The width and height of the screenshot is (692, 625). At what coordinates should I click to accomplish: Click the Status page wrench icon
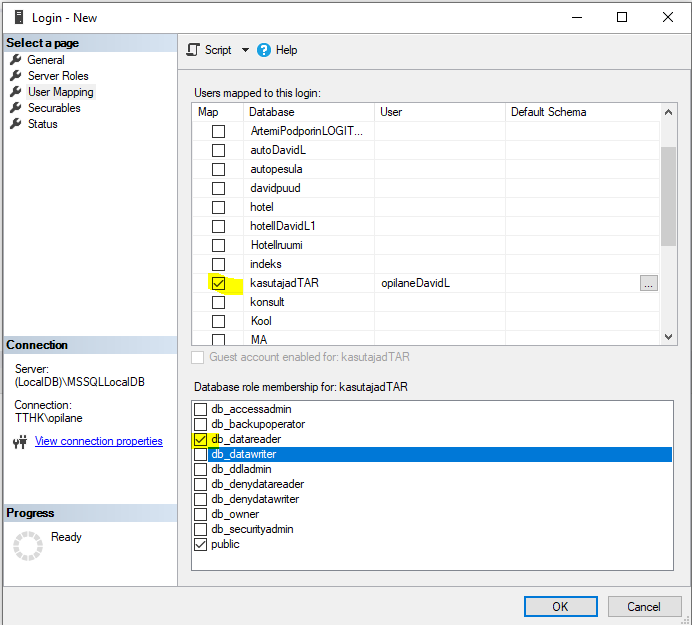click(16, 124)
